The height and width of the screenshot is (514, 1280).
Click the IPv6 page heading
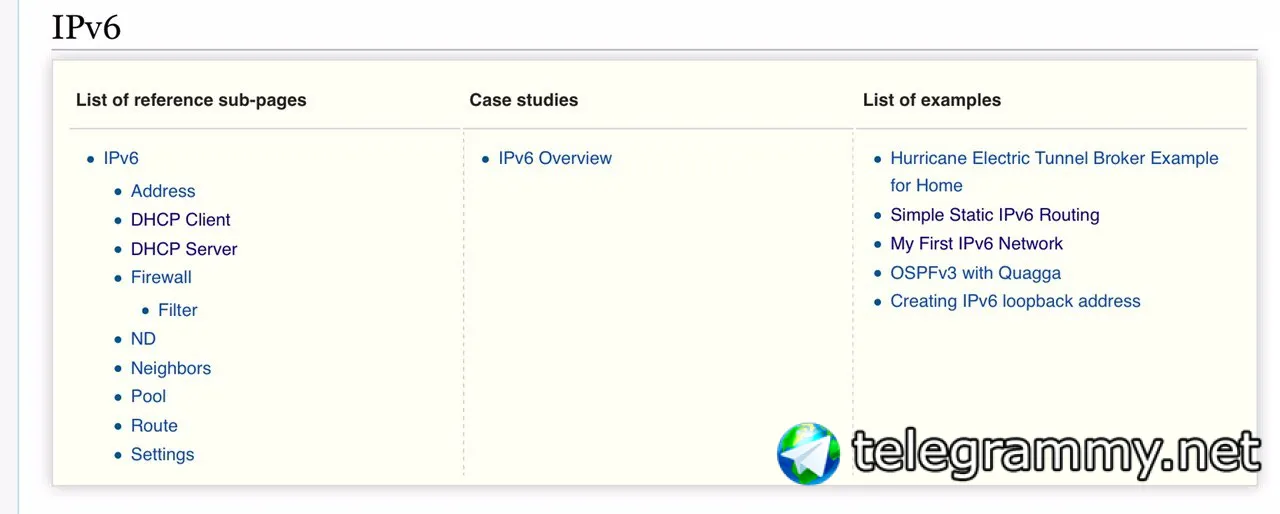[x=86, y=27]
